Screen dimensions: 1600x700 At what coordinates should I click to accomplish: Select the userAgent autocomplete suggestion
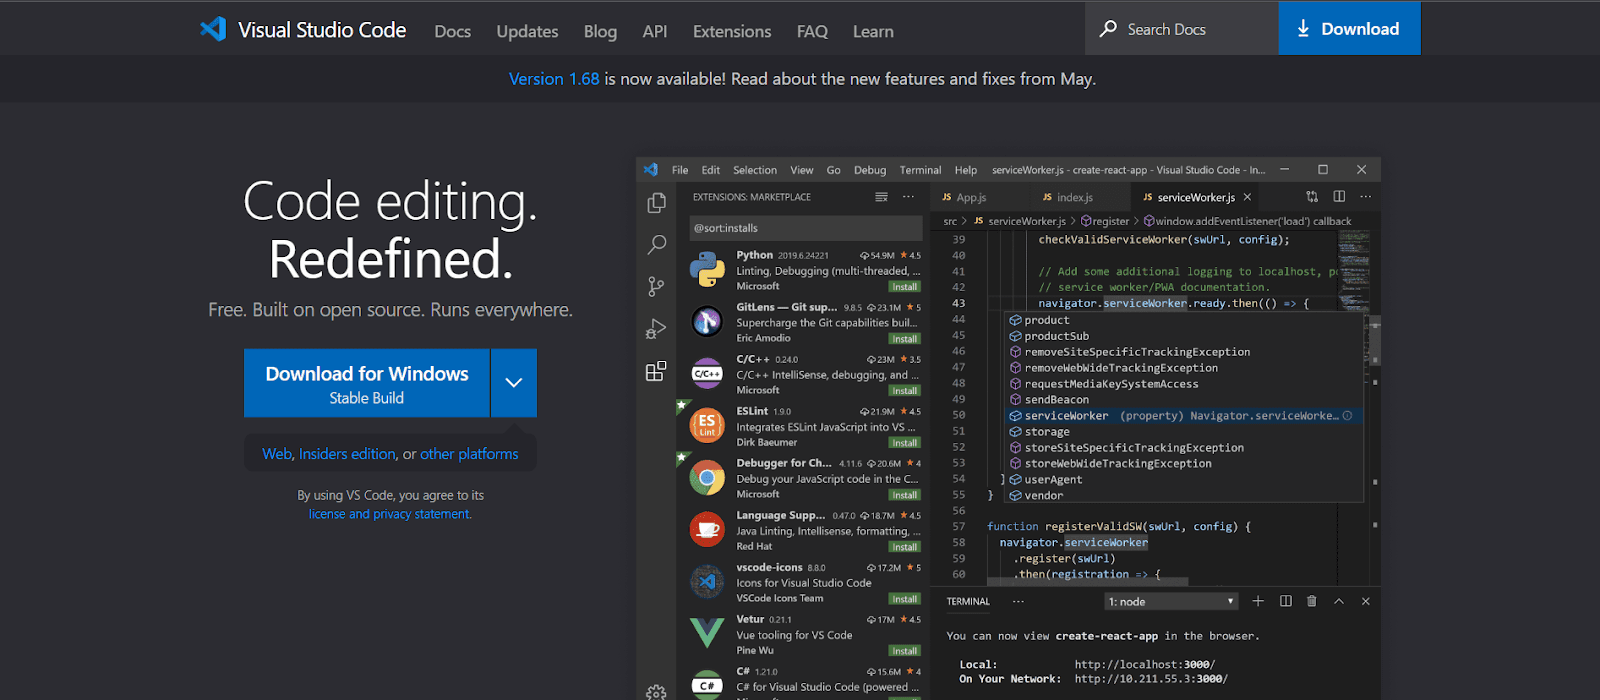(x=1184, y=480)
